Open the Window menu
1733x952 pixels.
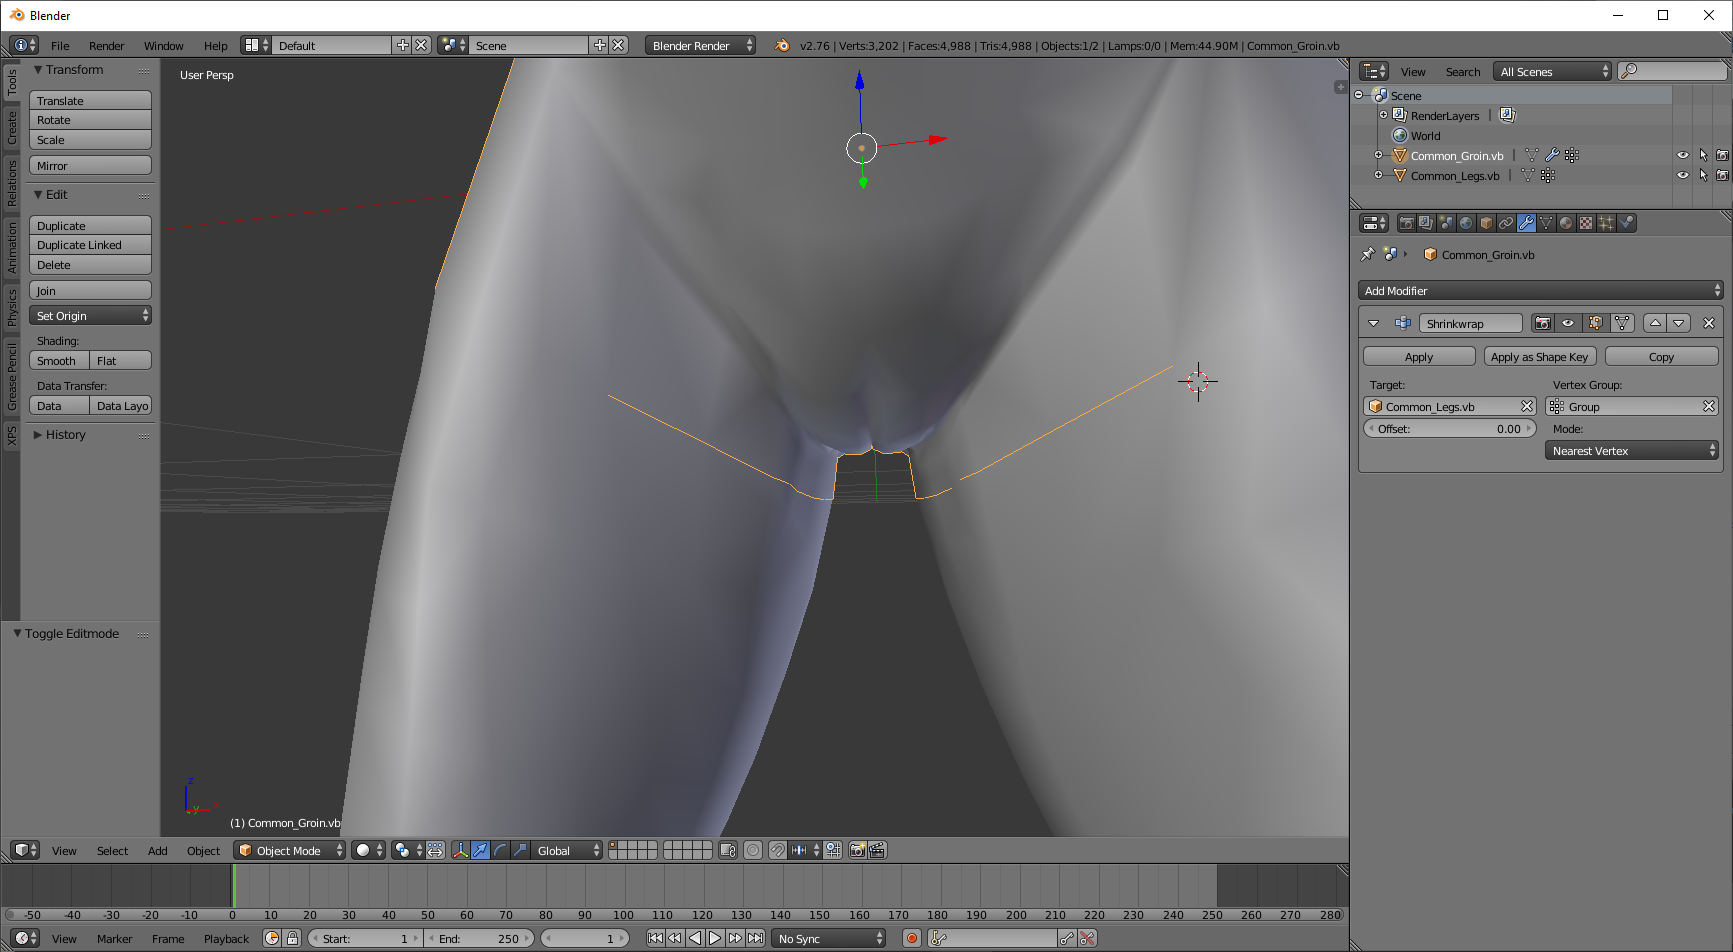point(163,45)
